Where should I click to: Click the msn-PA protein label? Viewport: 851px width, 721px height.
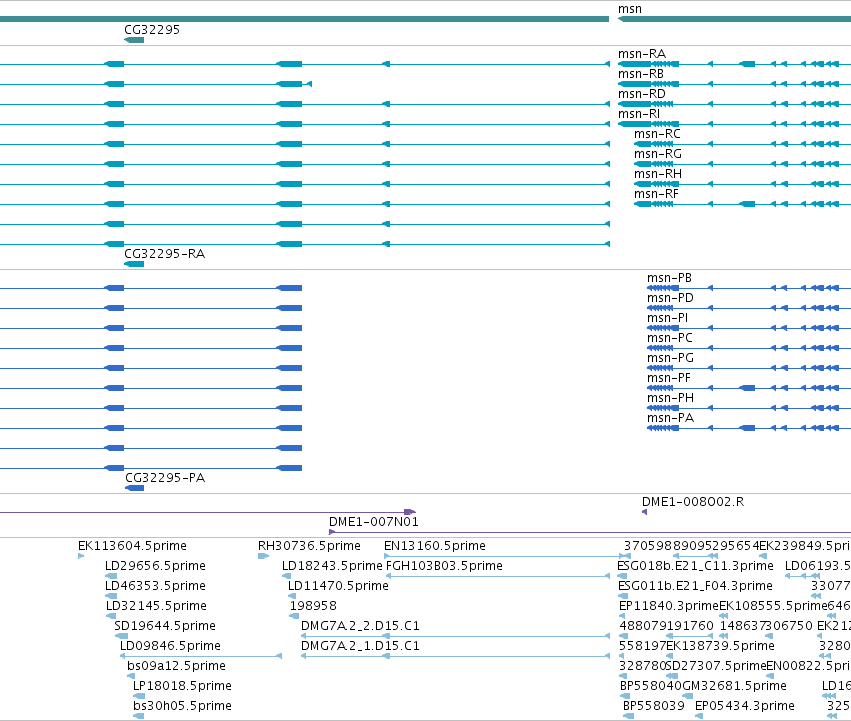(670, 418)
